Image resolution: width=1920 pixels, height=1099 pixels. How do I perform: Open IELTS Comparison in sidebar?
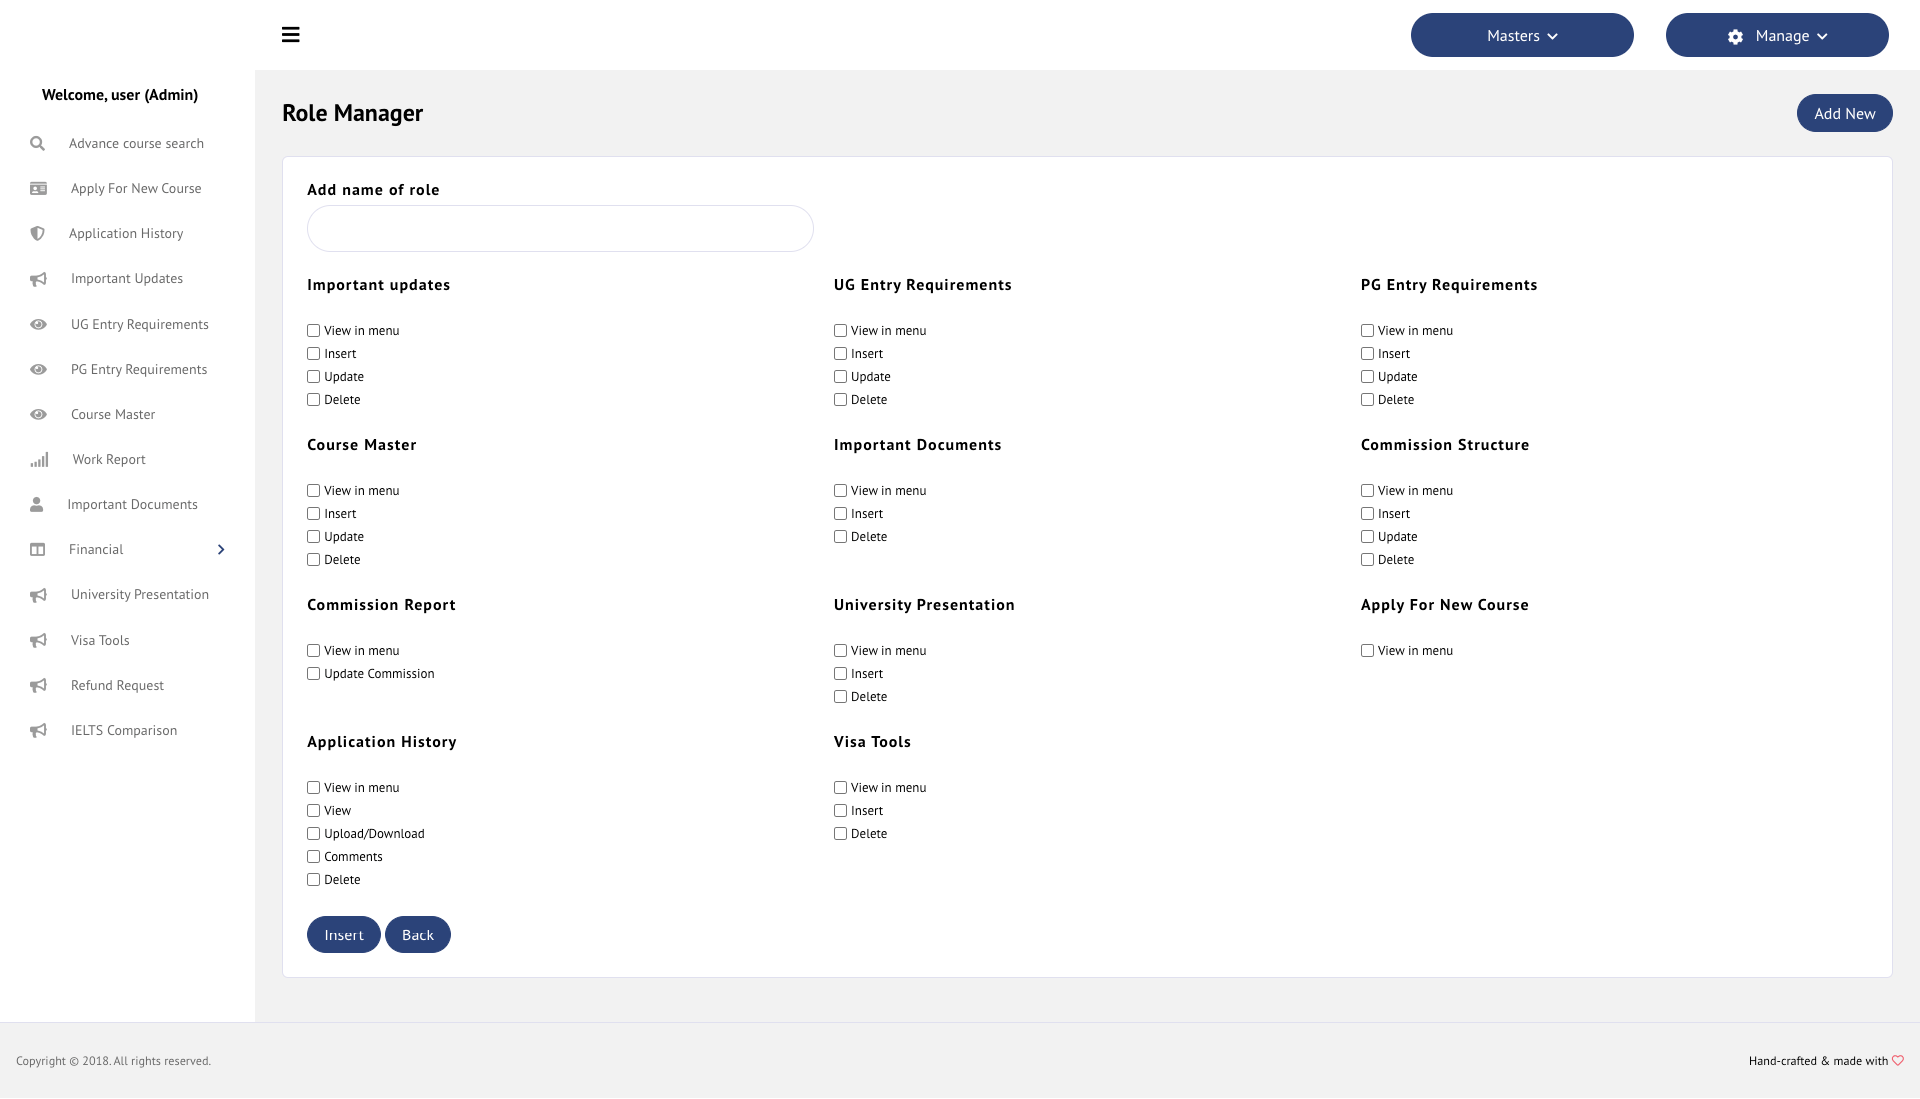(124, 731)
